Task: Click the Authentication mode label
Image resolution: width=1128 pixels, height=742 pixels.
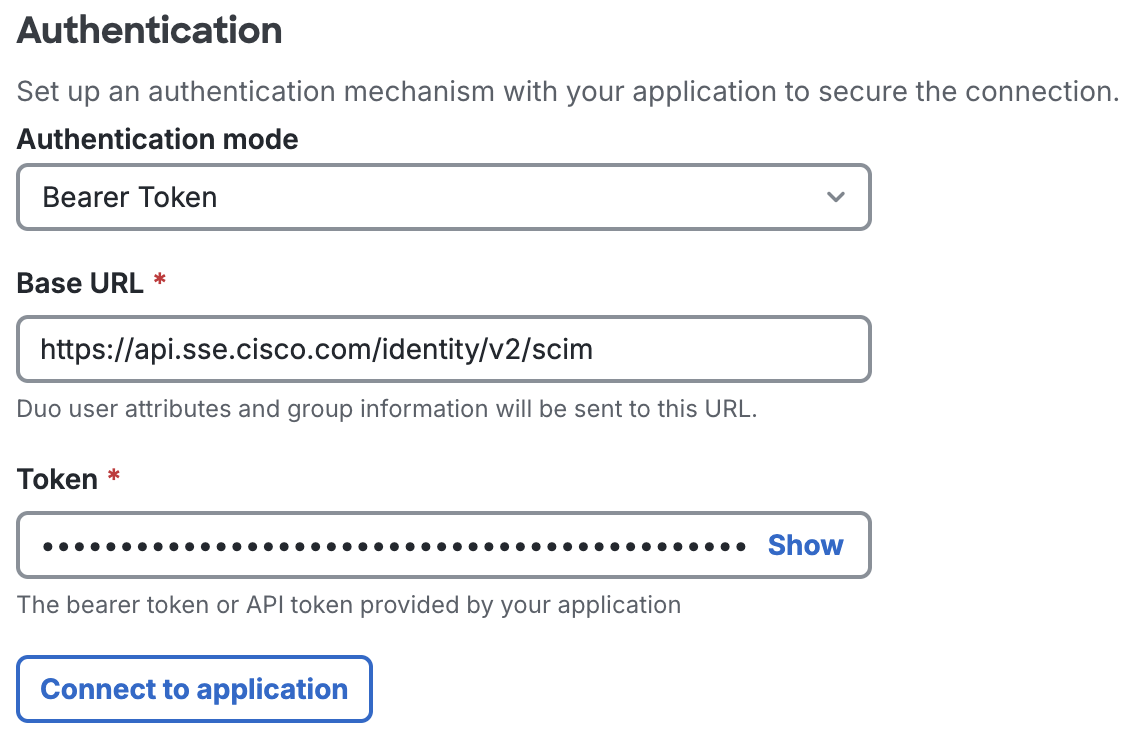Action: pos(157,139)
